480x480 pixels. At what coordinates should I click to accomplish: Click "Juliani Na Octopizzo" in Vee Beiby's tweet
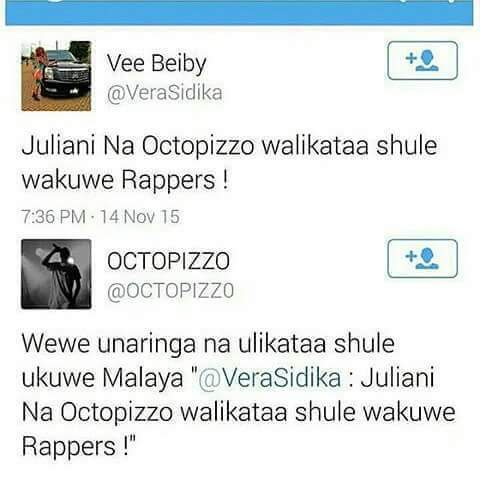pyautogui.click(x=138, y=146)
